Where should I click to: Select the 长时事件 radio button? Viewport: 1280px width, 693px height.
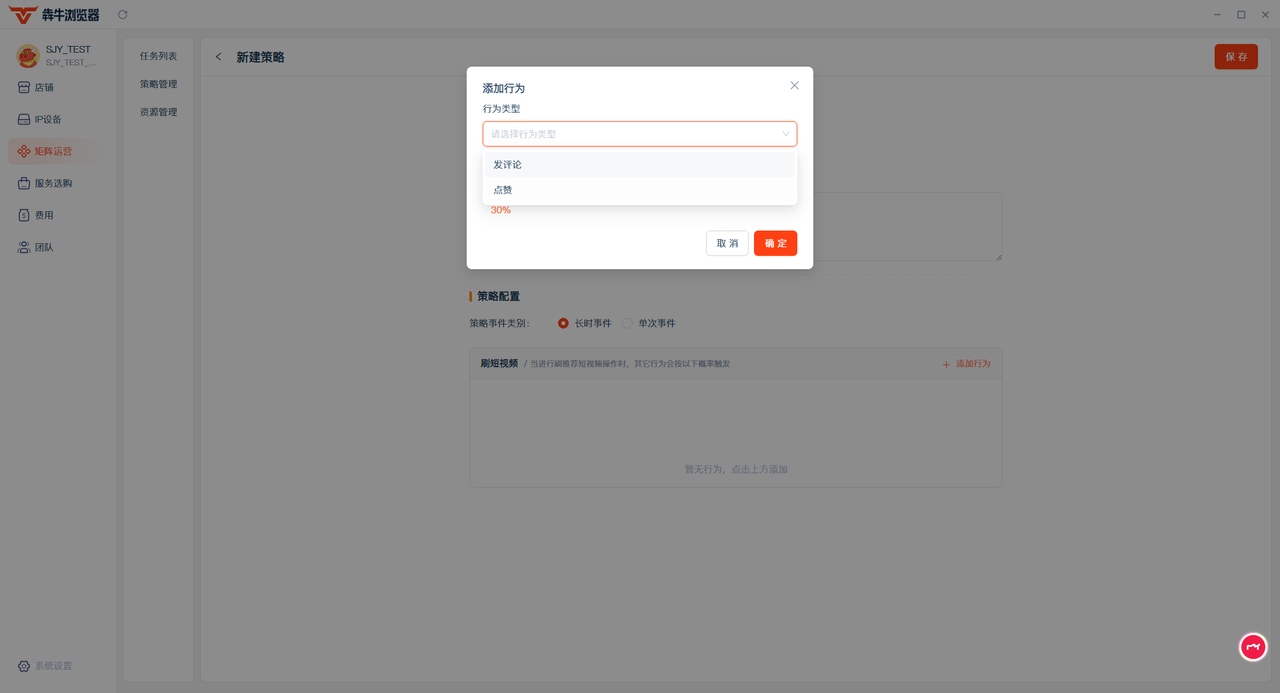pos(564,323)
